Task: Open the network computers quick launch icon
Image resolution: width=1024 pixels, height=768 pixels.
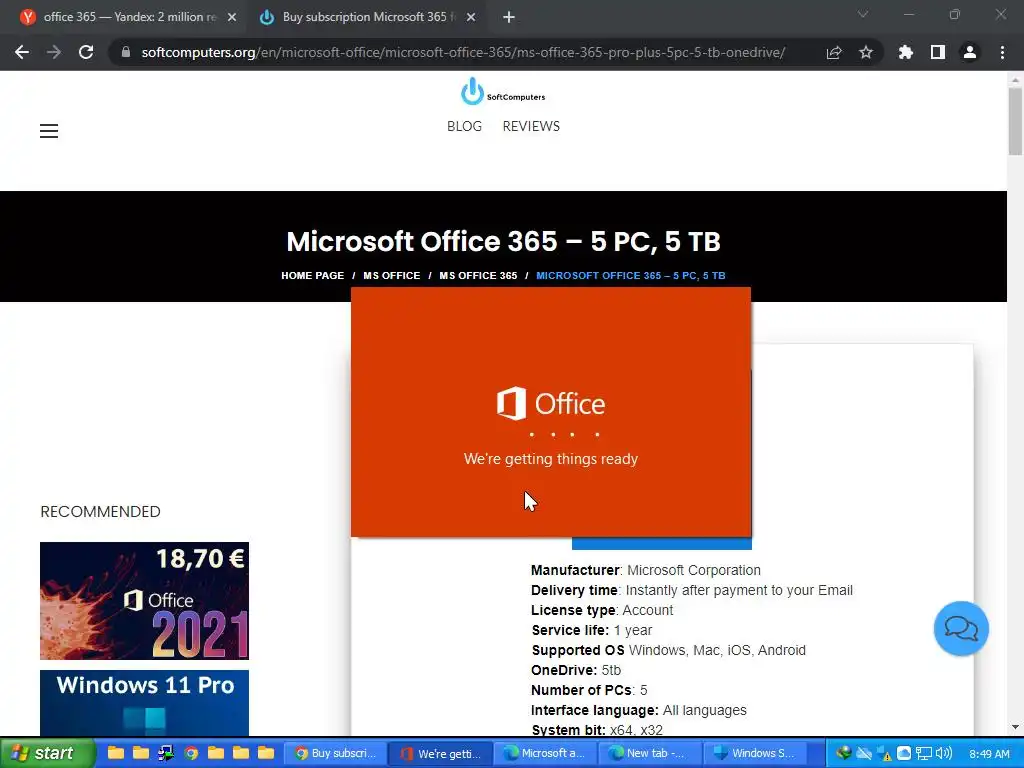Action: coord(166,753)
